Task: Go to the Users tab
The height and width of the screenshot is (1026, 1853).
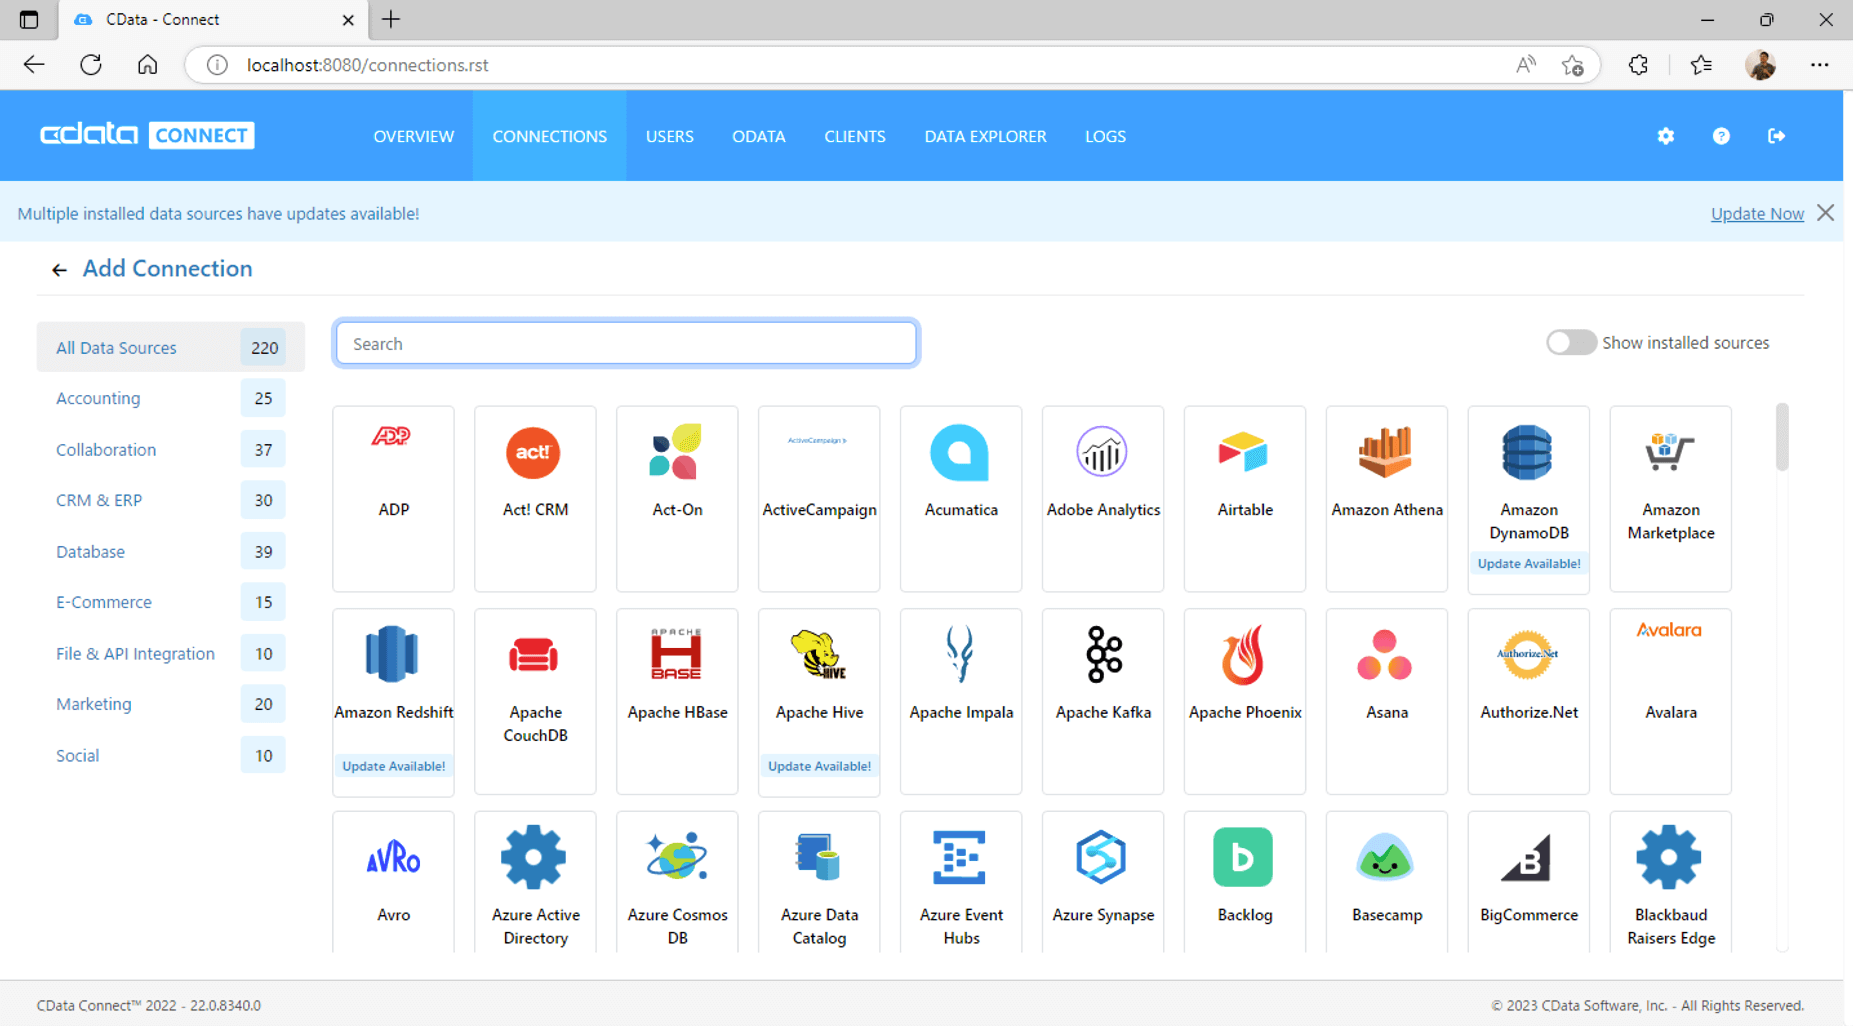Action: point(670,136)
